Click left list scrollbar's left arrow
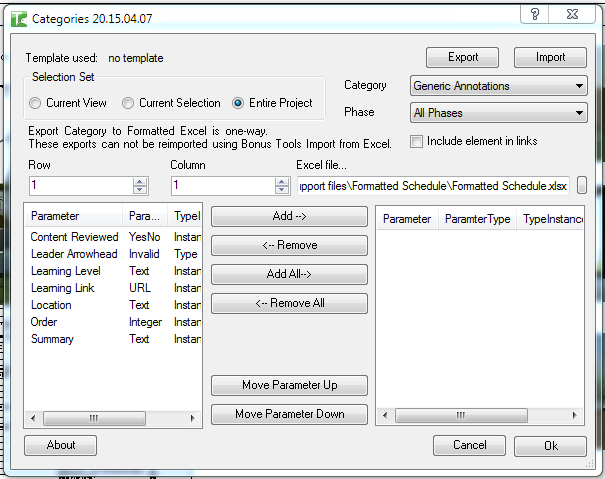Image resolution: width=605 pixels, height=479 pixels. 33,418
